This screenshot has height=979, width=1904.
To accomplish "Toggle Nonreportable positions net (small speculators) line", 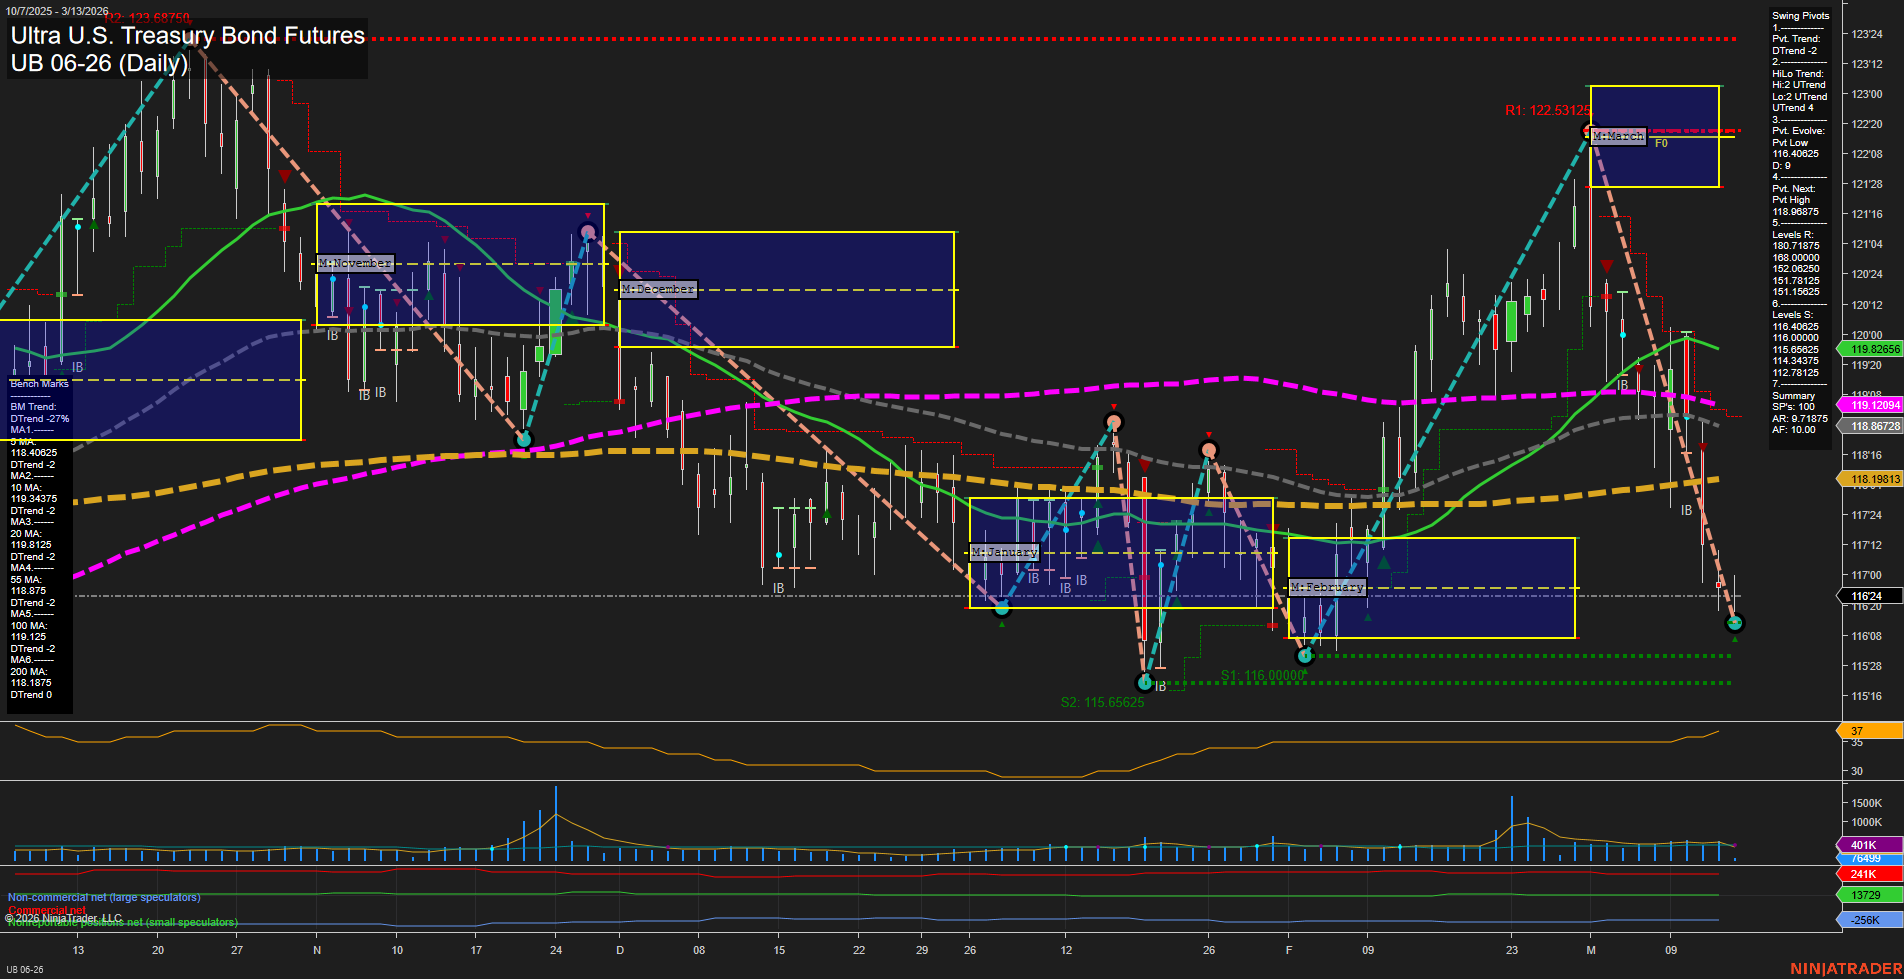I will (x=122, y=922).
